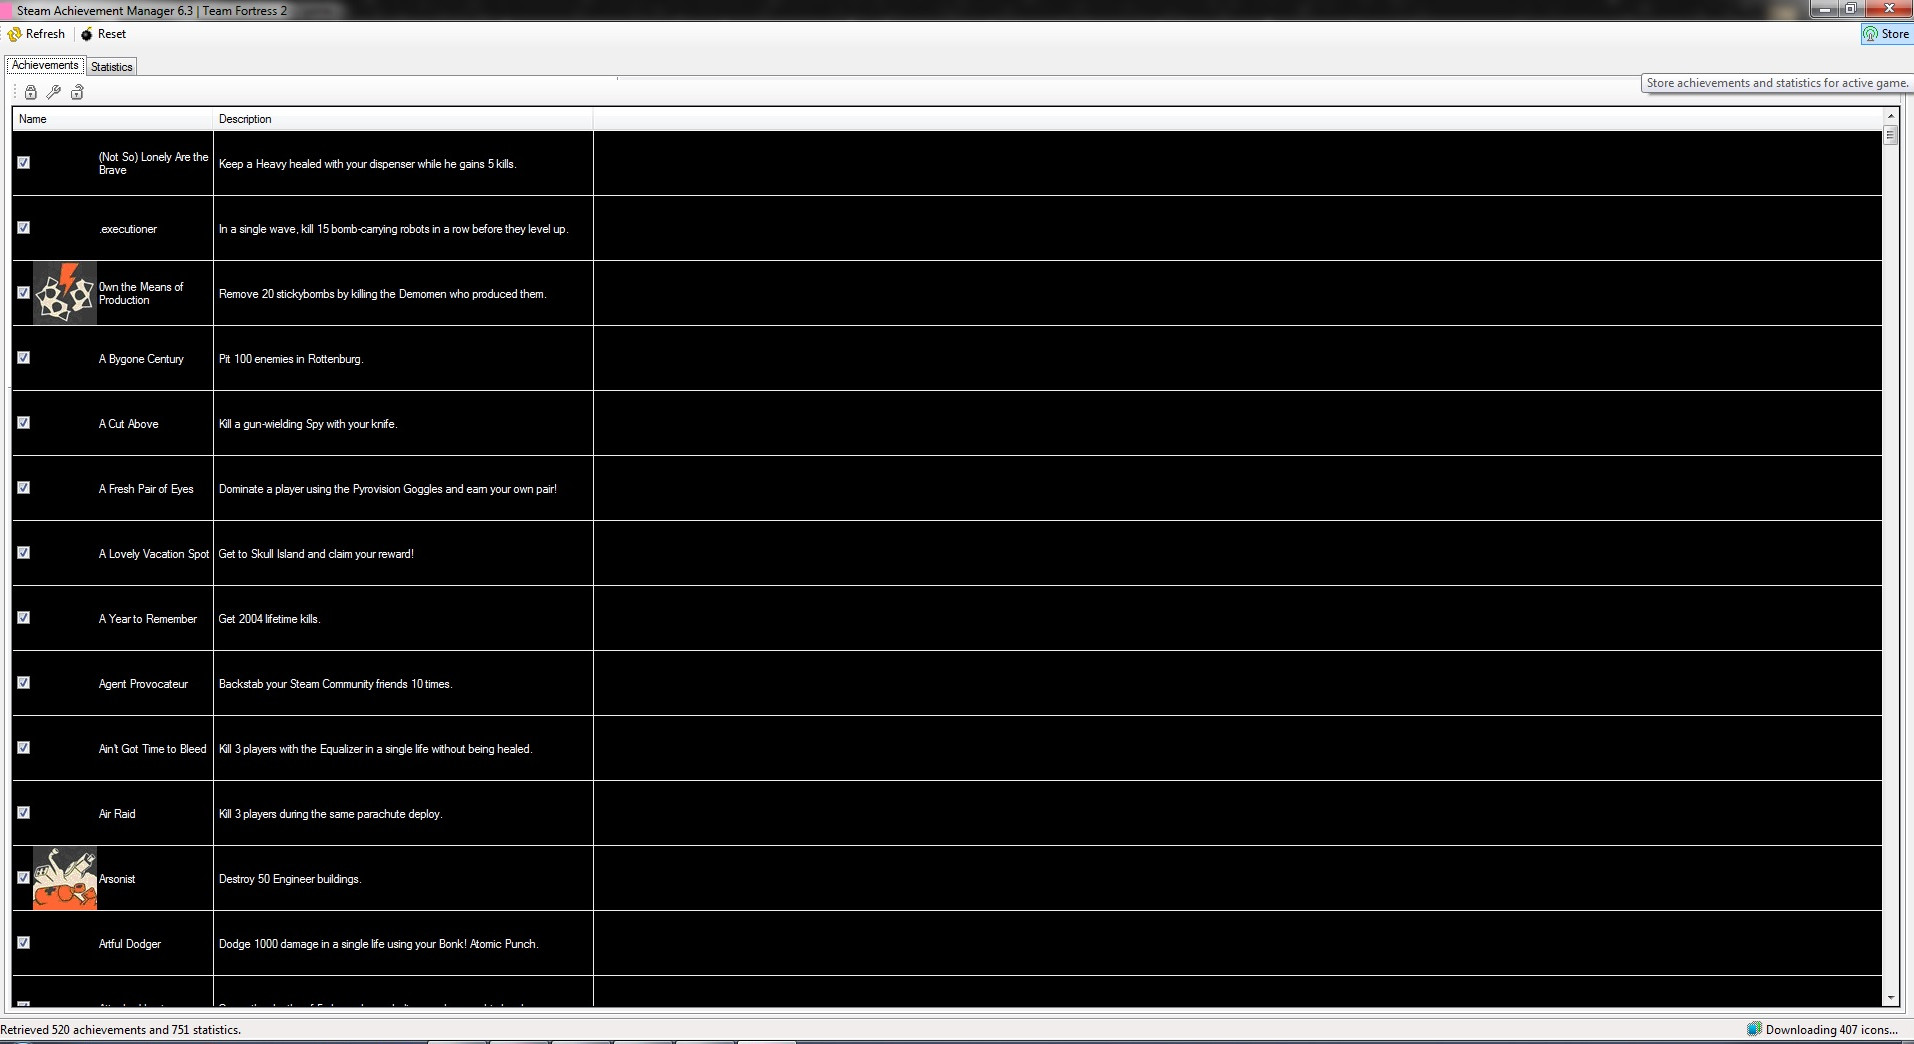Select the "A Fresh Pair of Eyes" name
The height and width of the screenshot is (1044, 1914).
(x=146, y=489)
